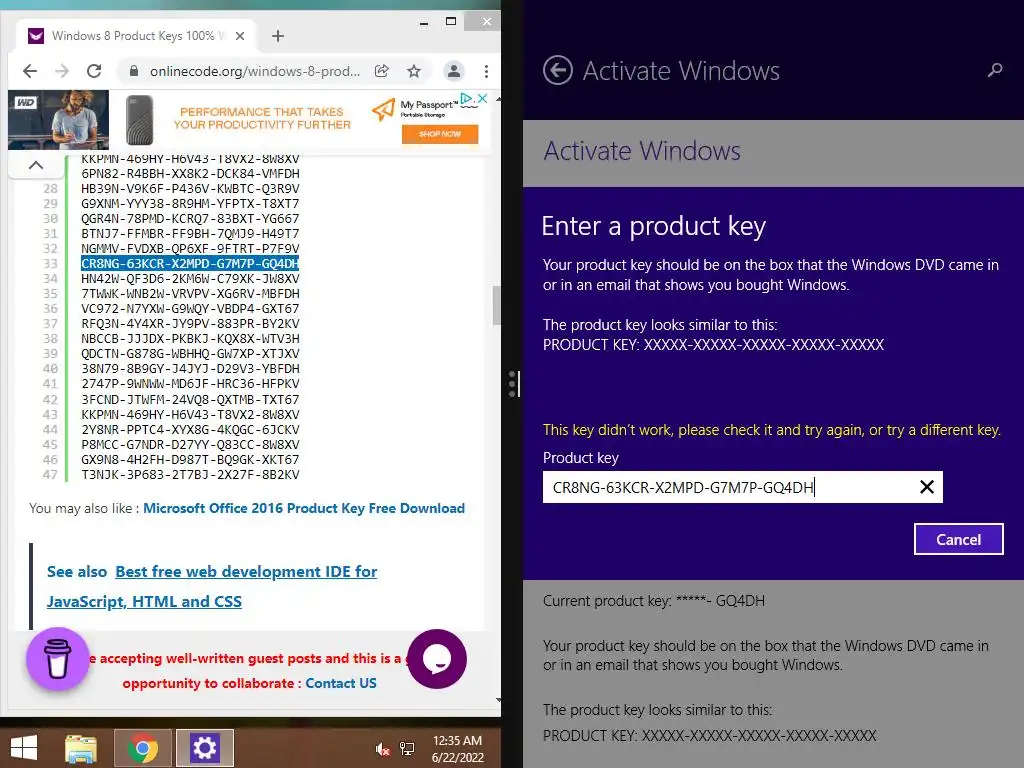Collapse code block with up chevron
This screenshot has height=768, width=1024.
36,165
